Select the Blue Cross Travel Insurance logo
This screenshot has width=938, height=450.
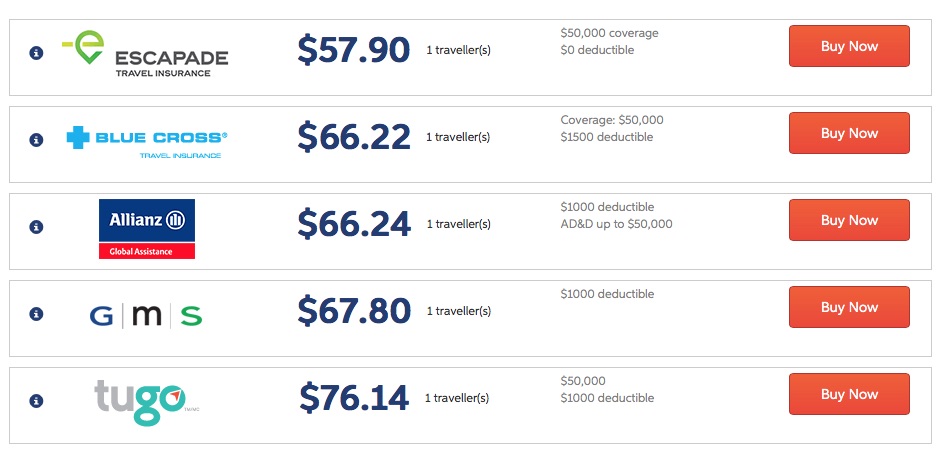[x=147, y=140]
